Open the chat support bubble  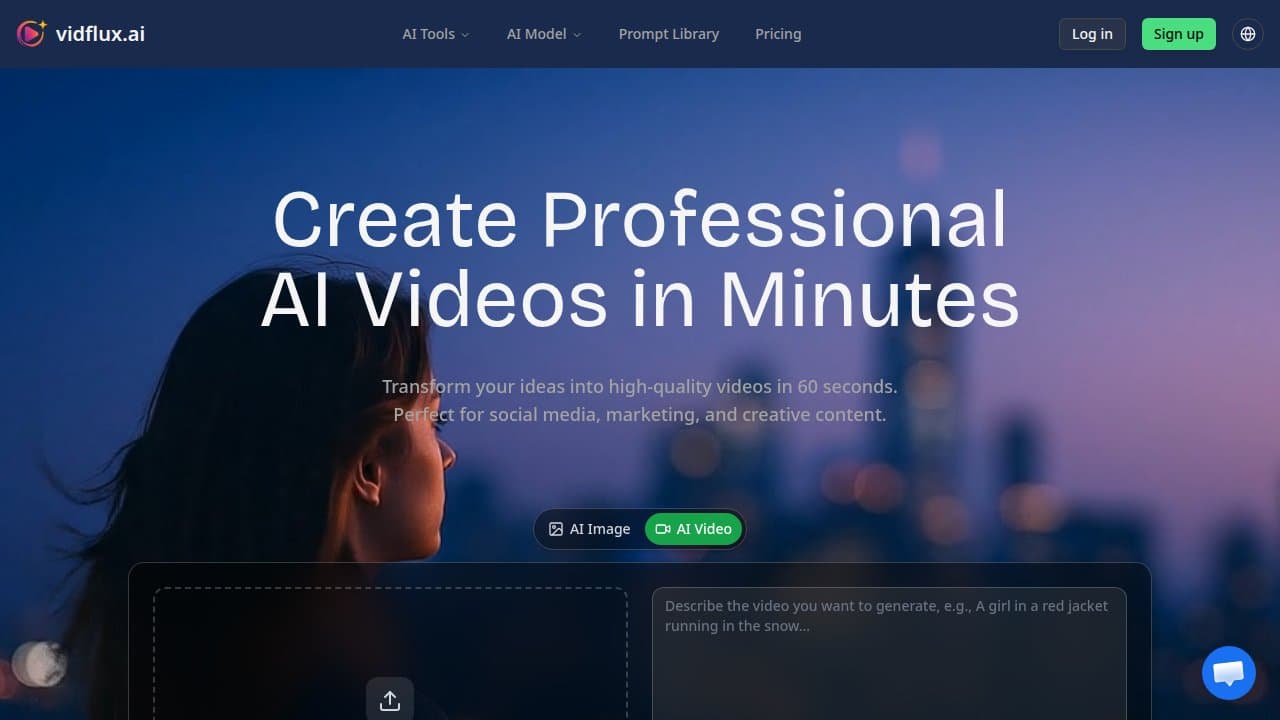tap(1228, 673)
